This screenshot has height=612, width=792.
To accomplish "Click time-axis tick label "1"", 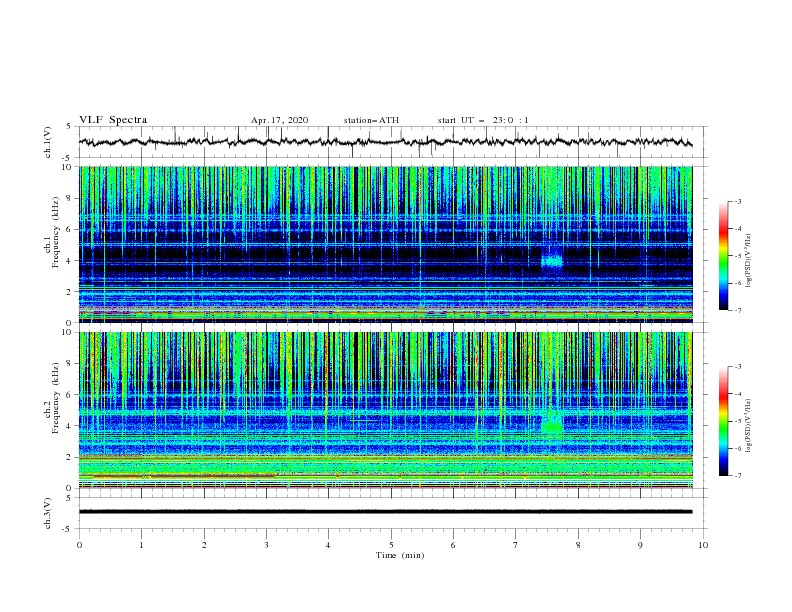I will [141, 545].
